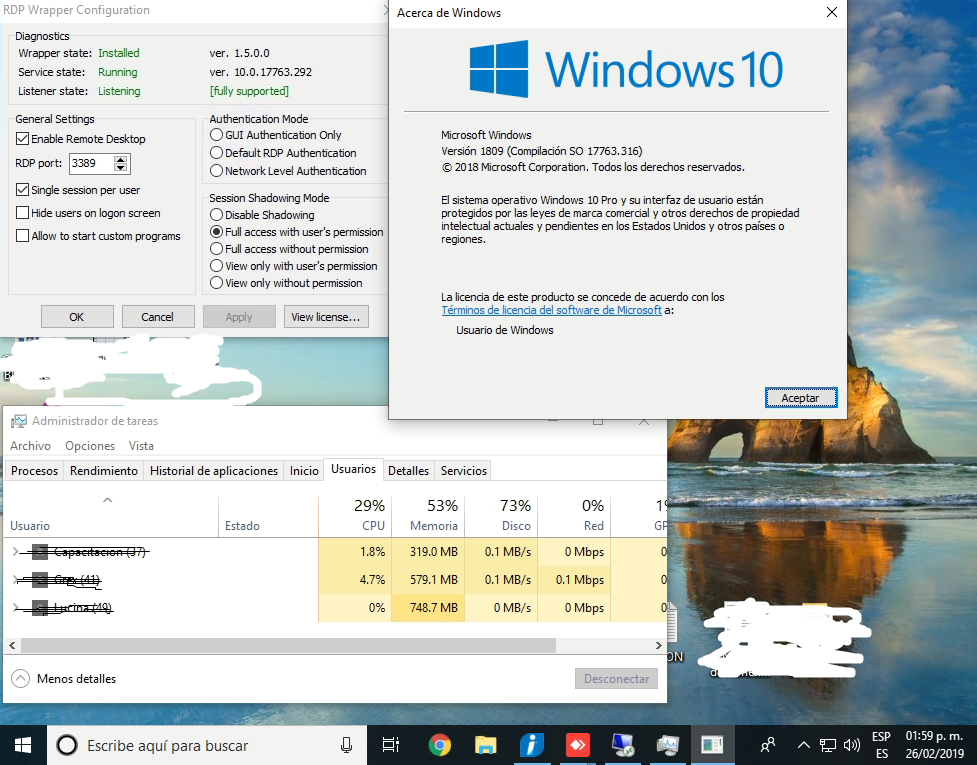The height and width of the screenshot is (765, 977).
Task: Collapse with Menos detalles arrow
Action: tap(21, 678)
